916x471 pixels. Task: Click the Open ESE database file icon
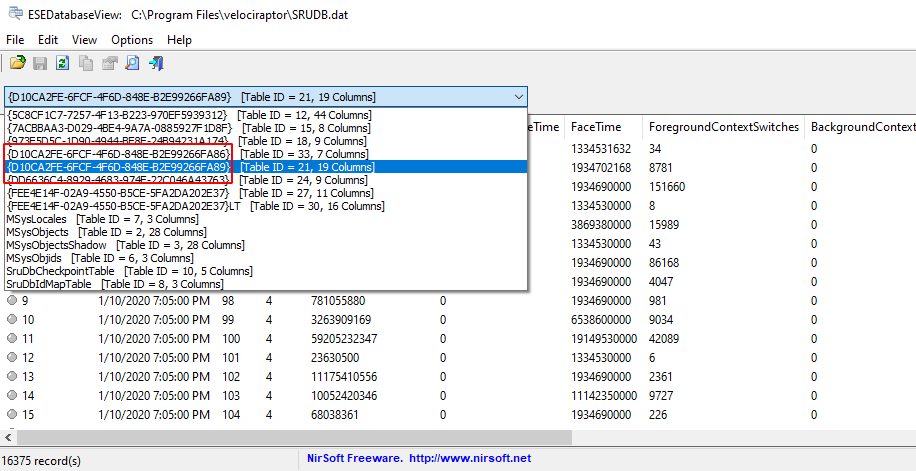point(18,64)
